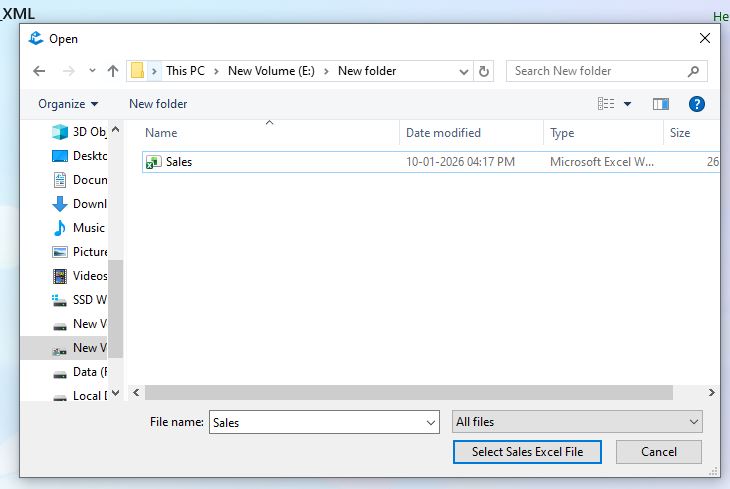
Task: Click the Sales file Excel icon
Action: tap(153, 162)
